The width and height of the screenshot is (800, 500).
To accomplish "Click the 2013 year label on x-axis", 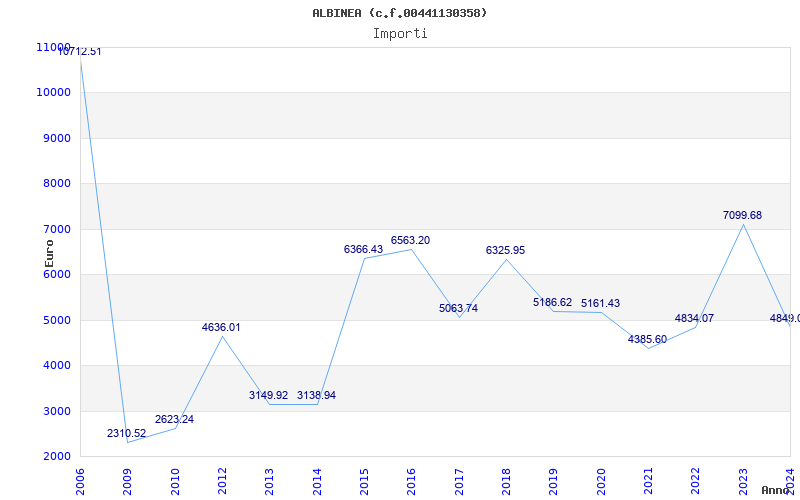I will click(269, 482).
